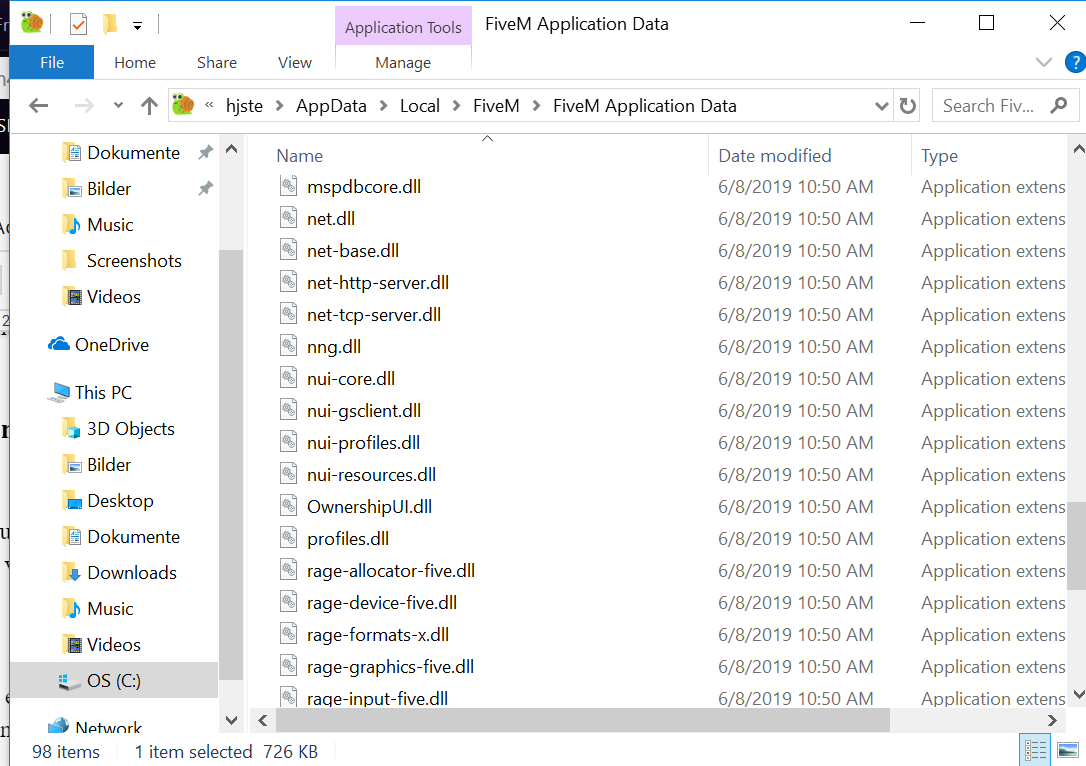The height and width of the screenshot is (766, 1086).
Task: Click the search magnifier icon
Action: coord(1058,105)
